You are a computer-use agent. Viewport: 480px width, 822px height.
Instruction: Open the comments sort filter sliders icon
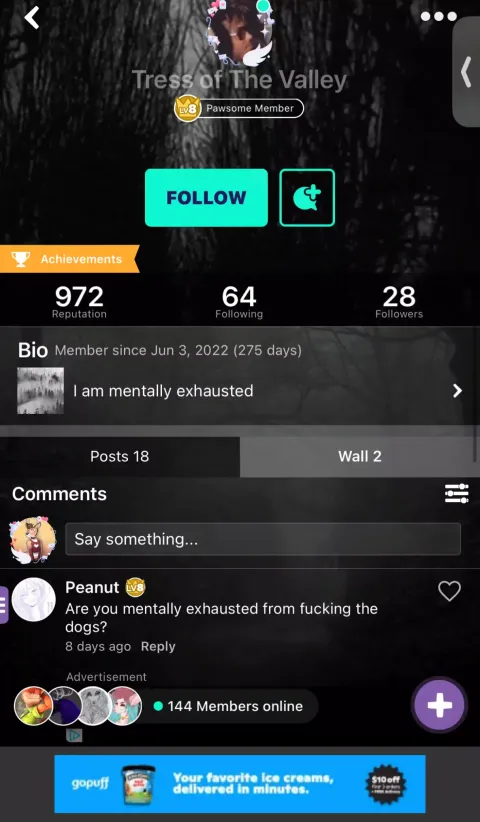[x=456, y=494]
